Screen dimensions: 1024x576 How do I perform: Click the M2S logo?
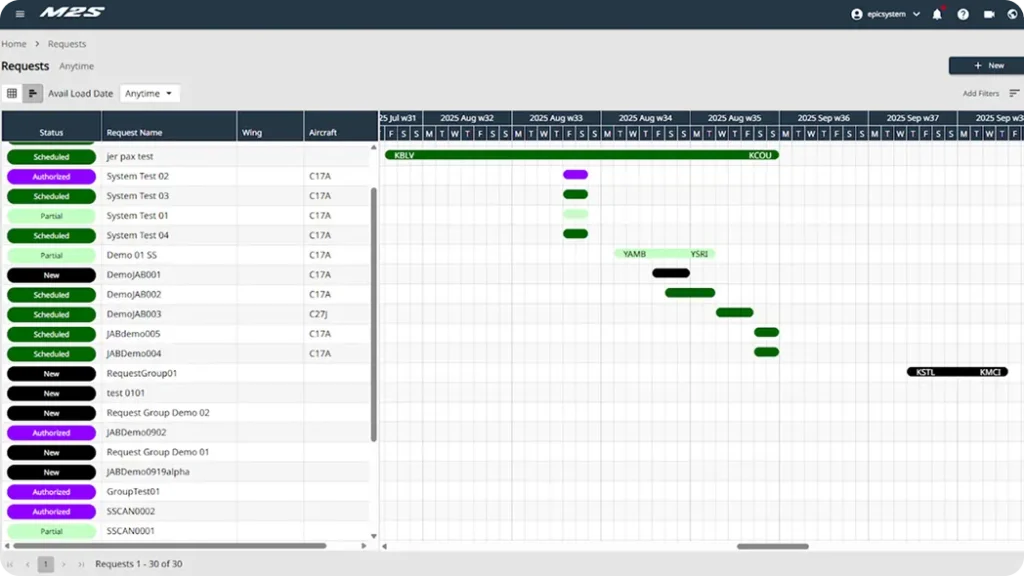72,13
